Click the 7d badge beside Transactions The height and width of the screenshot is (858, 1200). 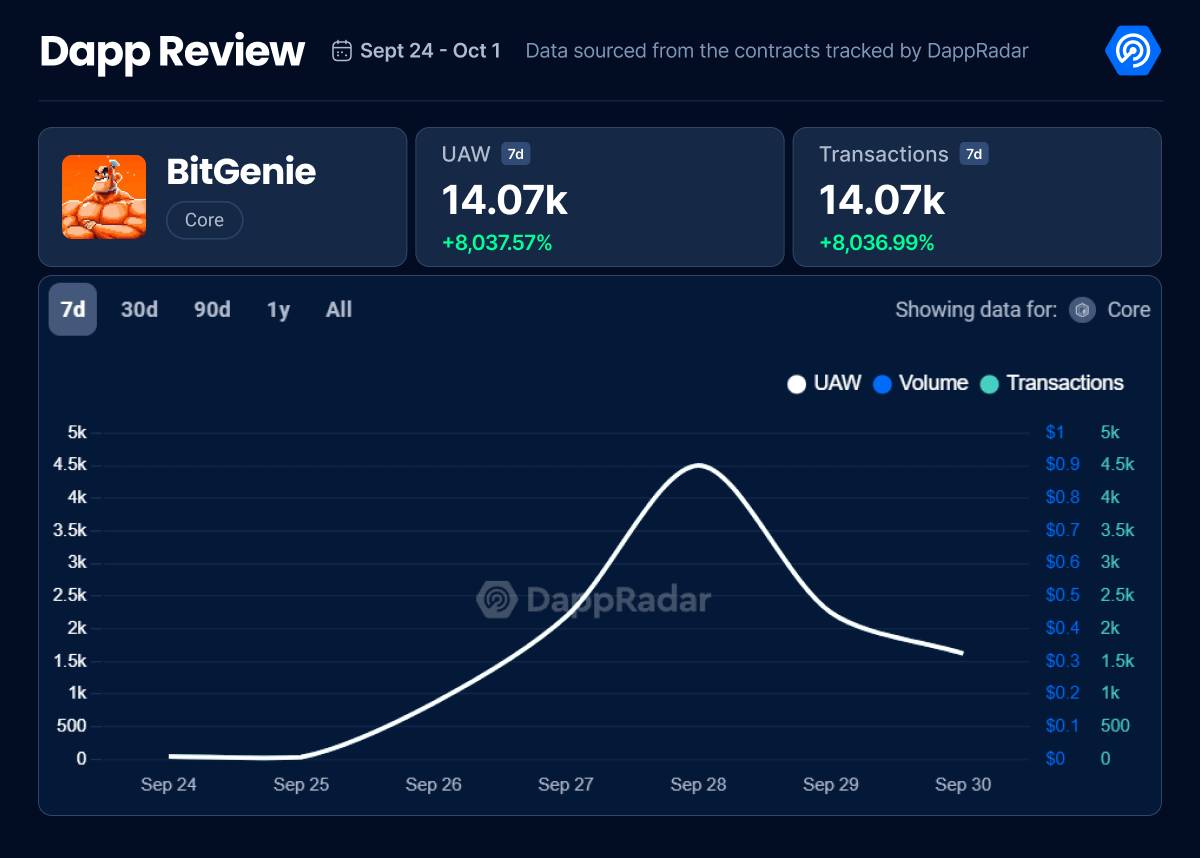pyautogui.click(x=972, y=154)
